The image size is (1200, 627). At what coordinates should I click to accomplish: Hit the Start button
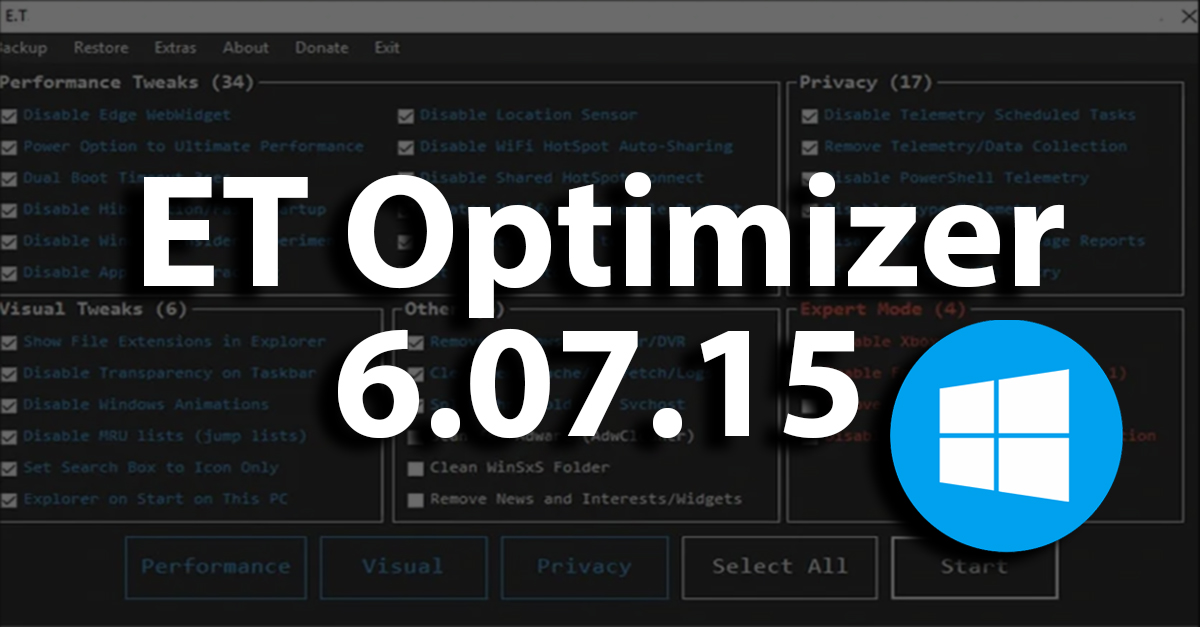[973, 567]
